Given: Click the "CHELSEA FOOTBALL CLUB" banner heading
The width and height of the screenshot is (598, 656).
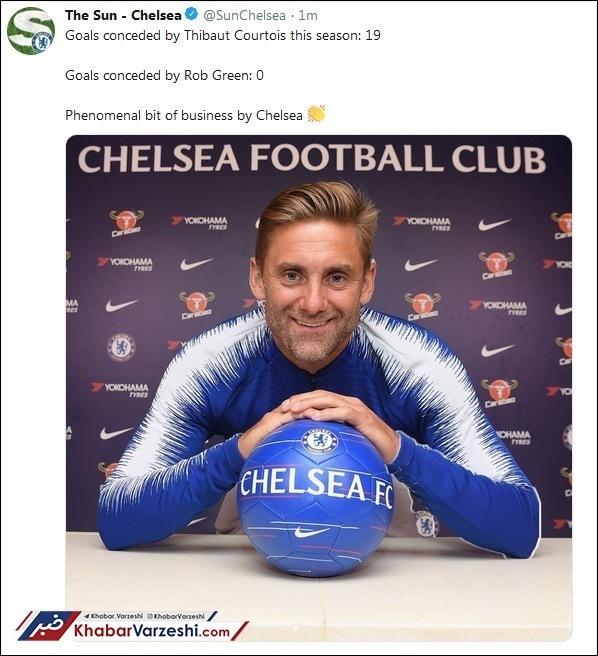Looking at the screenshot, I should [x=312, y=159].
